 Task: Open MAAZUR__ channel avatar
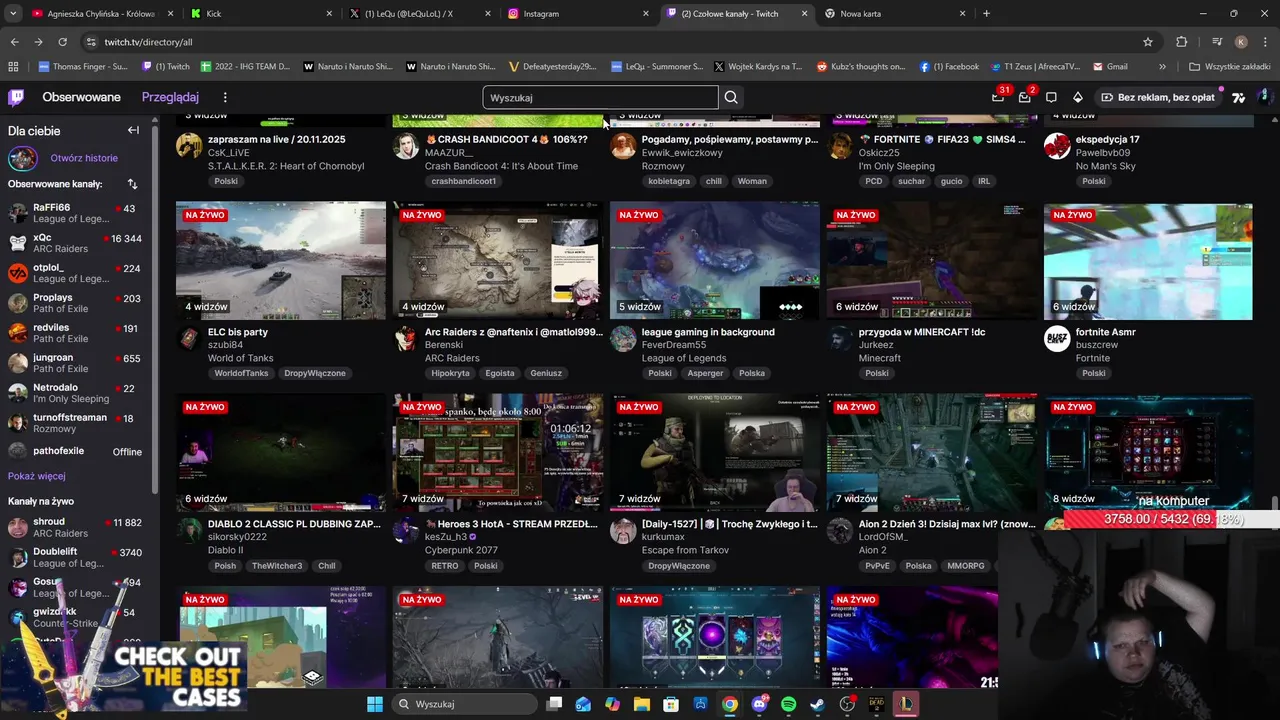tap(406, 146)
